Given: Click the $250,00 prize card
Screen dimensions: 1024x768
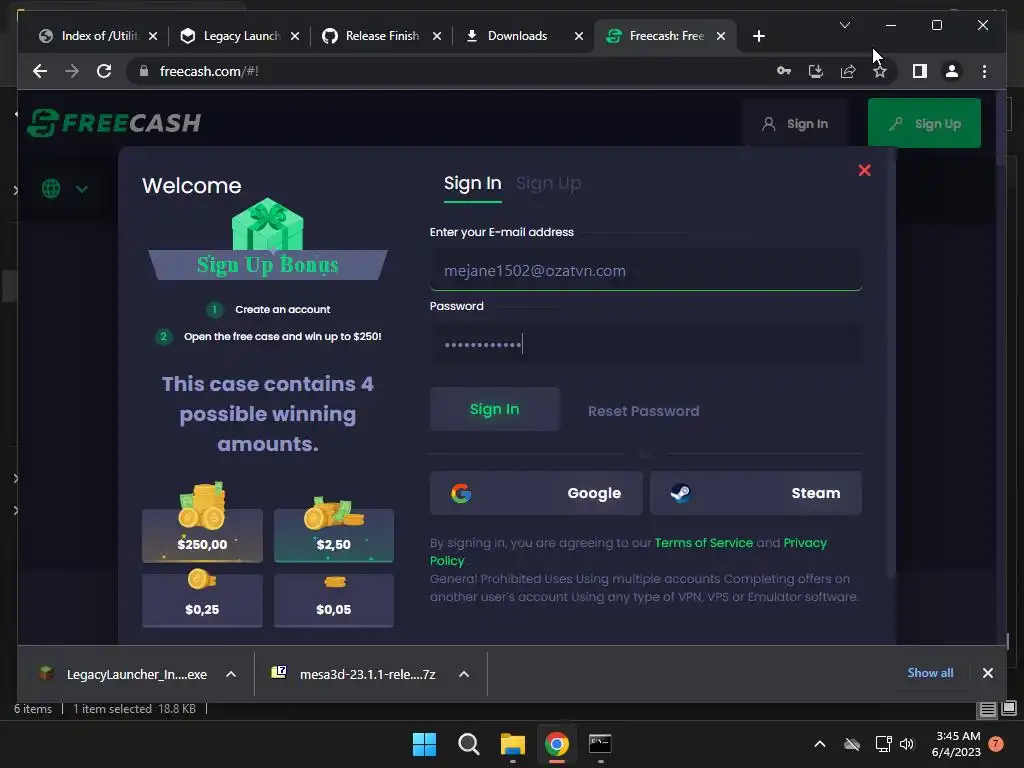Looking at the screenshot, I should click(202, 535).
